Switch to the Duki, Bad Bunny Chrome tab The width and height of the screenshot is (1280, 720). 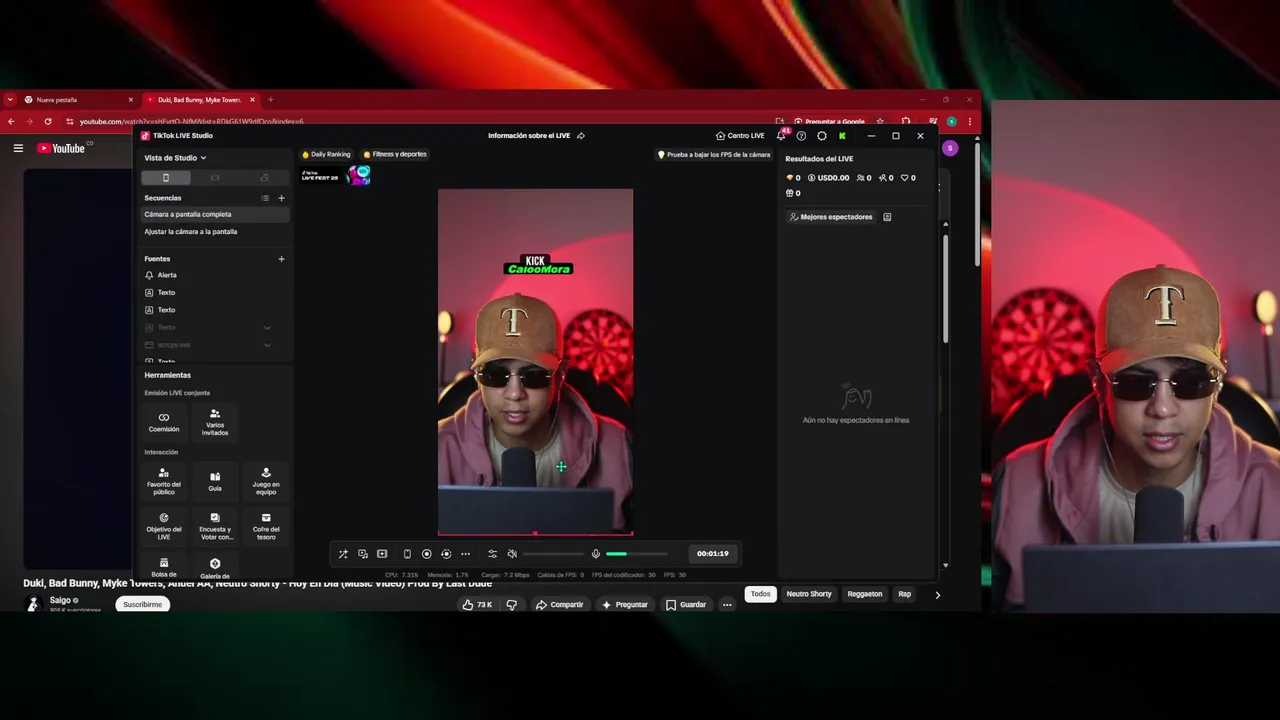click(200, 100)
